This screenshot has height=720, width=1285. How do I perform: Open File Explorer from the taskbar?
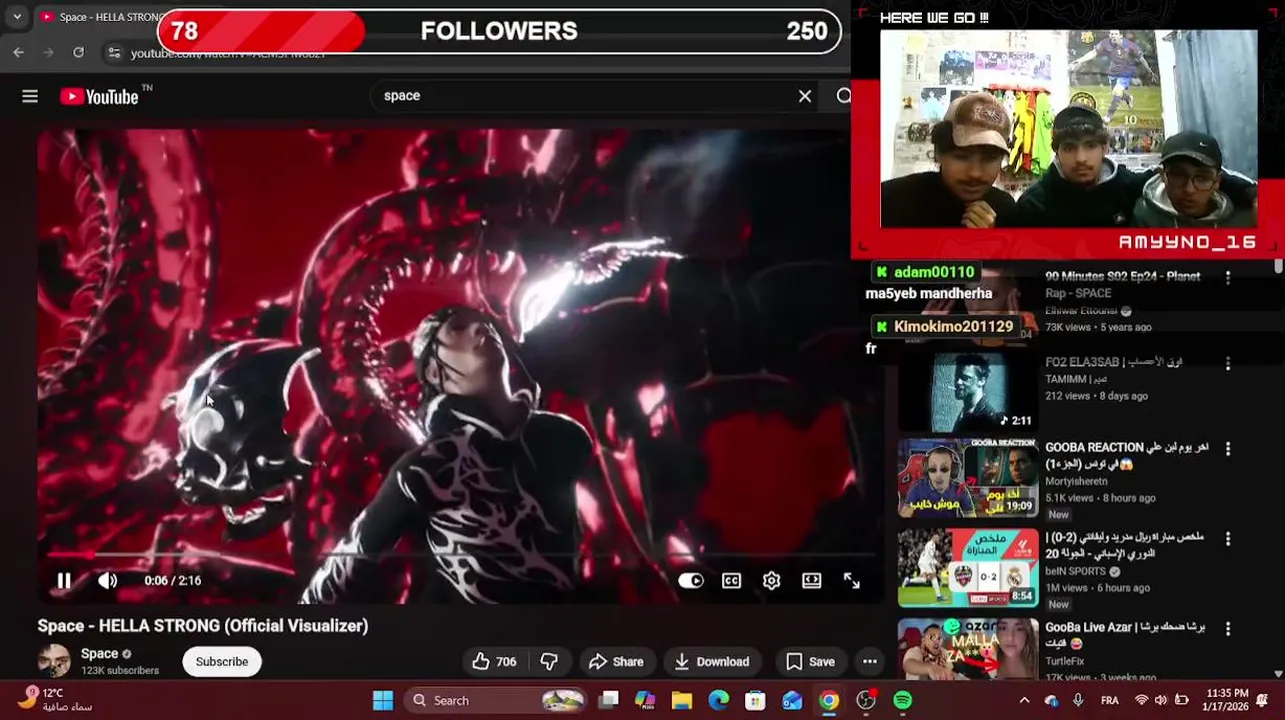[x=682, y=700]
